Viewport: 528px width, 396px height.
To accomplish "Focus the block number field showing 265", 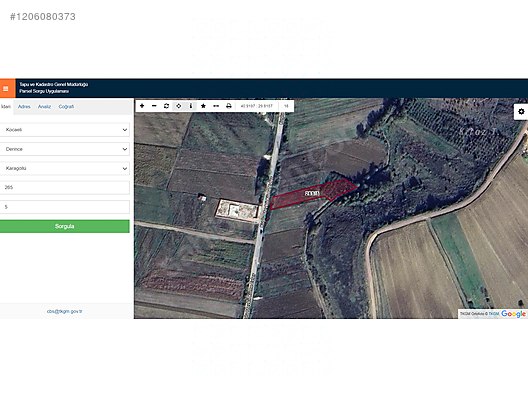I will click(64, 188).
